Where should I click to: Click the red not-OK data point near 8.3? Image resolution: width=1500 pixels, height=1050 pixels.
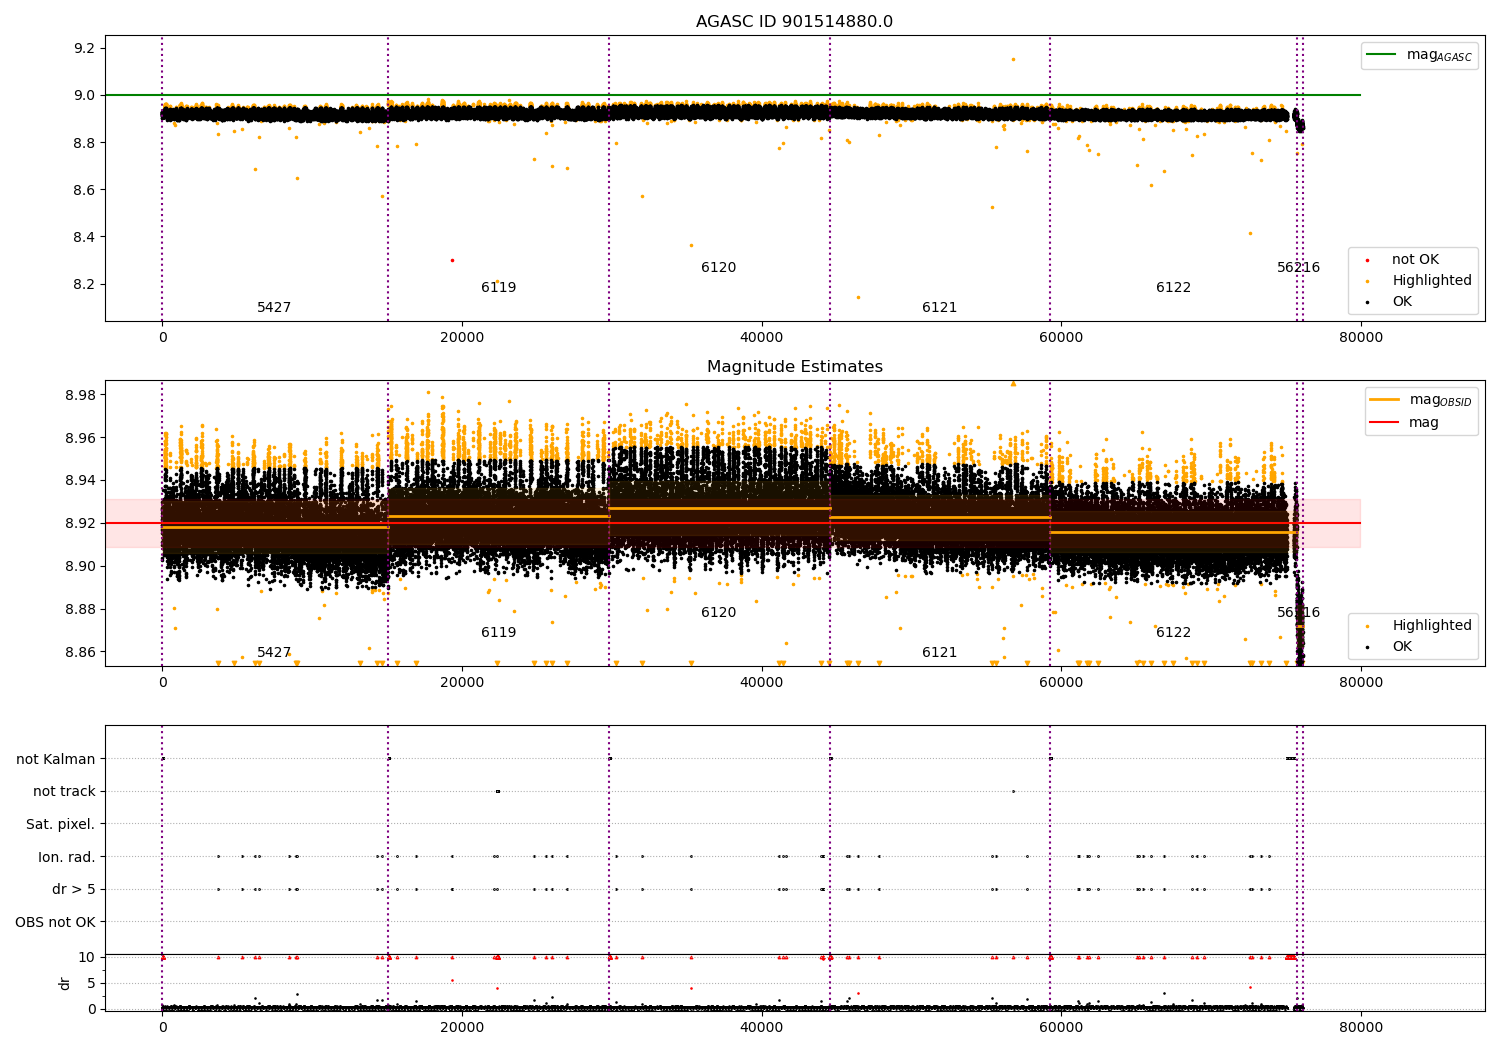point(452,260)
